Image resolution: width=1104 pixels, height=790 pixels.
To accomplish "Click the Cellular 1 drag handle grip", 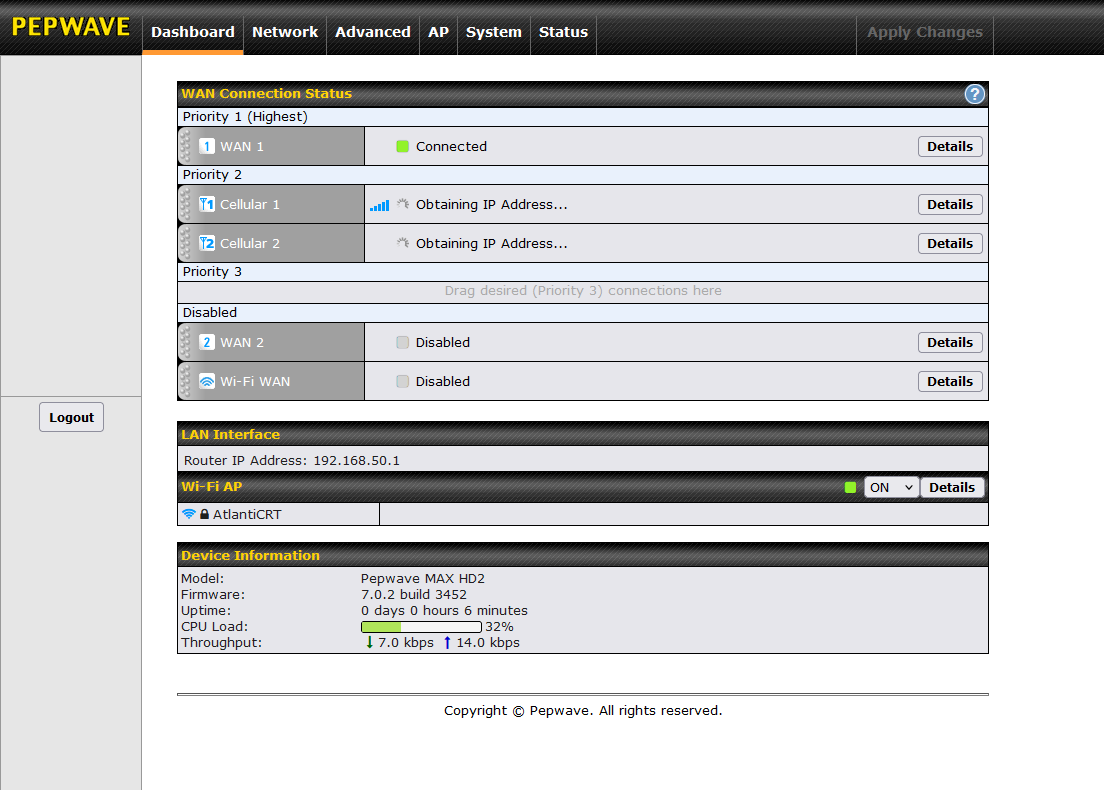I will pos(185,204).
